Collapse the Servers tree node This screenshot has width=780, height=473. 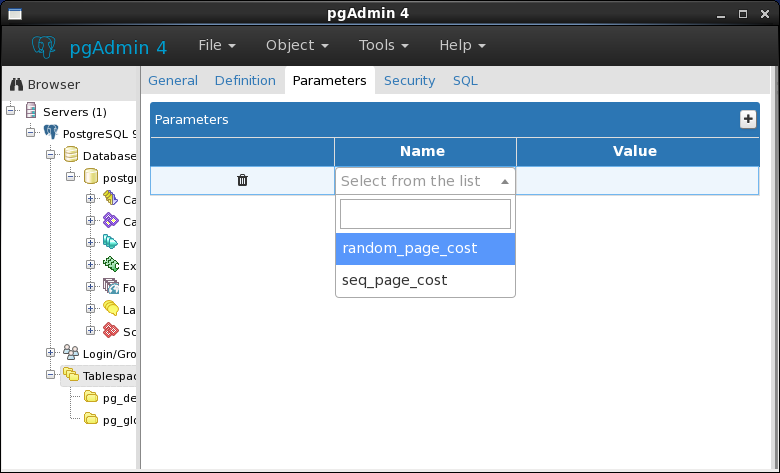(10, 110)
